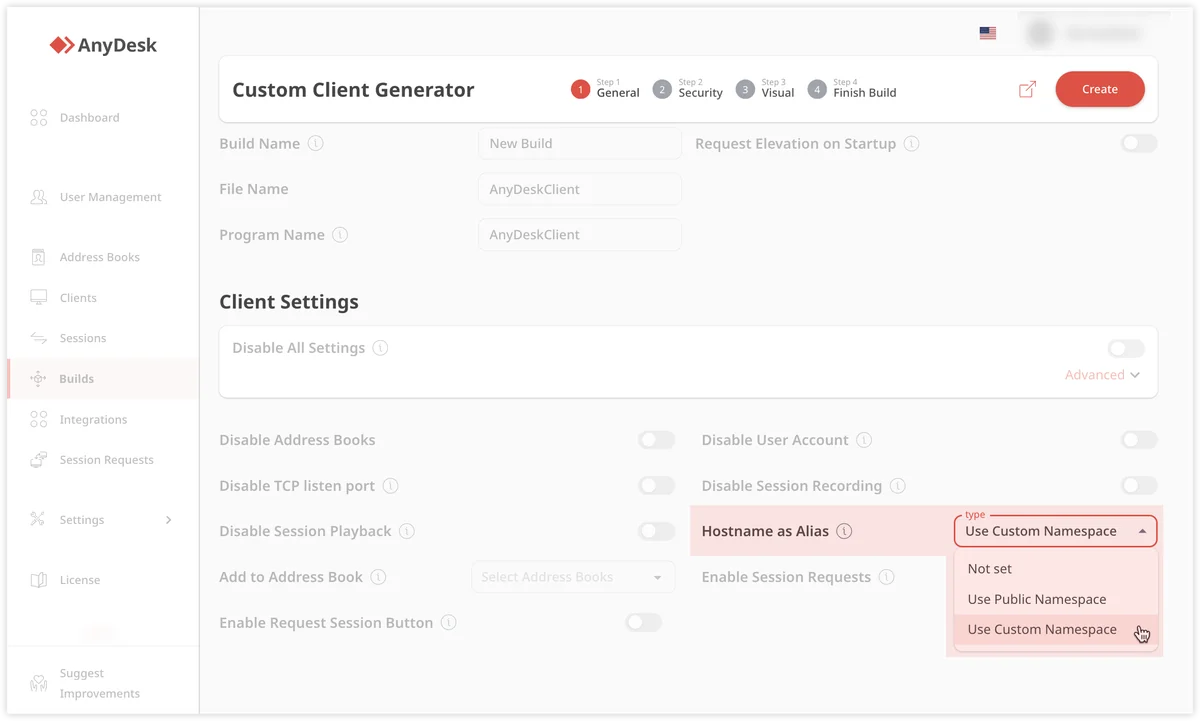This screenshot has width=1200, height=721.
Task: Click the Session Requests icon
Action: [39, 460]
